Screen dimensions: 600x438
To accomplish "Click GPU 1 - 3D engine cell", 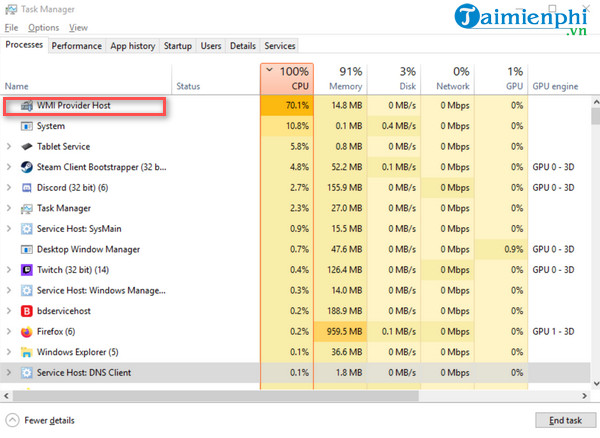I will 553,332.
